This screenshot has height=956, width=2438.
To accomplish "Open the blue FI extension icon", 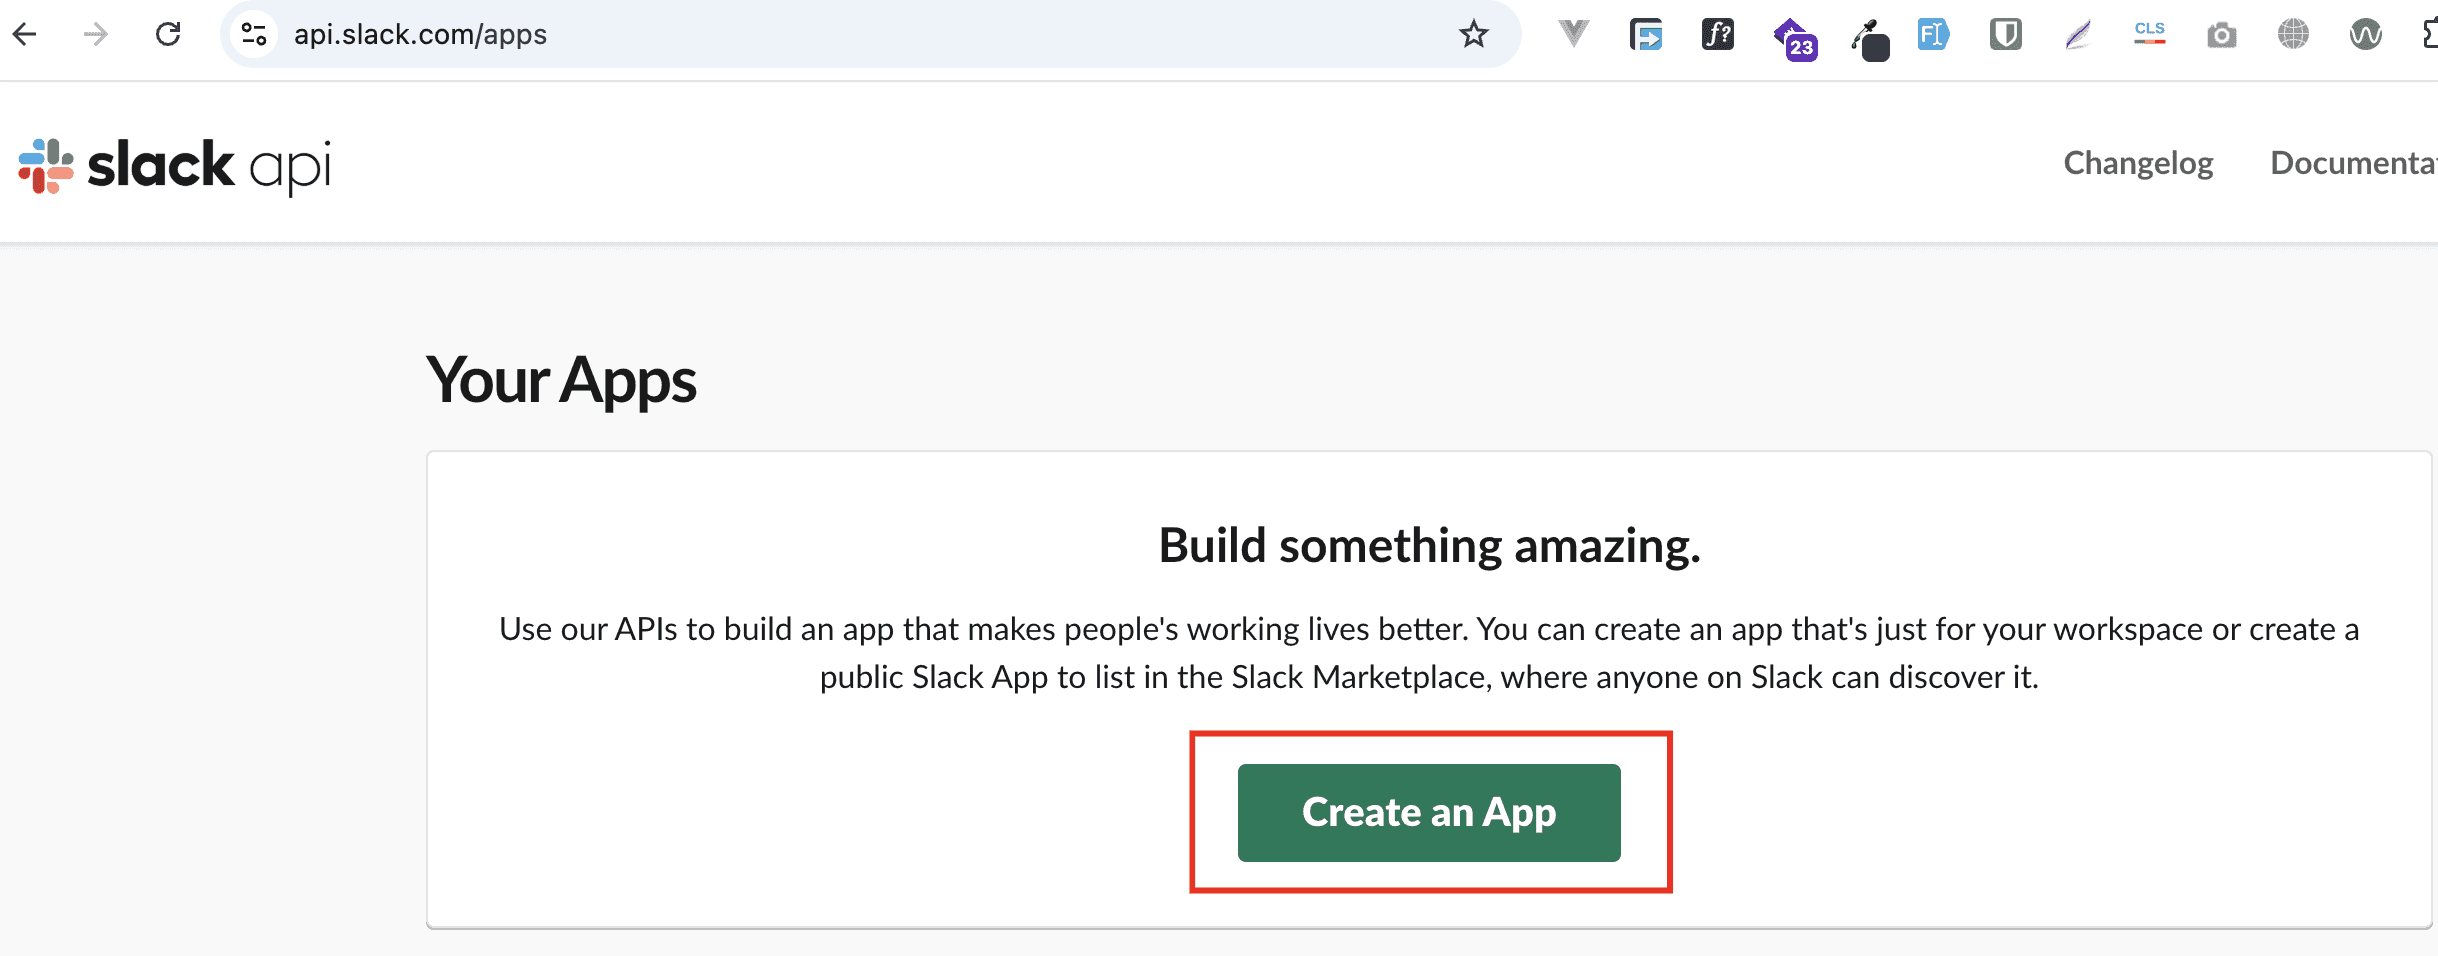I will pos(1933,35).
